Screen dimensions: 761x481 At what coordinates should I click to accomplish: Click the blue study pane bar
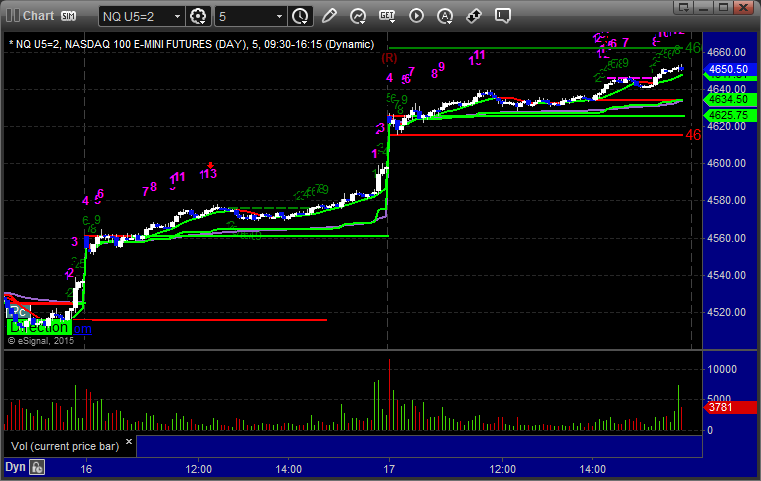click(x=419, y=446)
